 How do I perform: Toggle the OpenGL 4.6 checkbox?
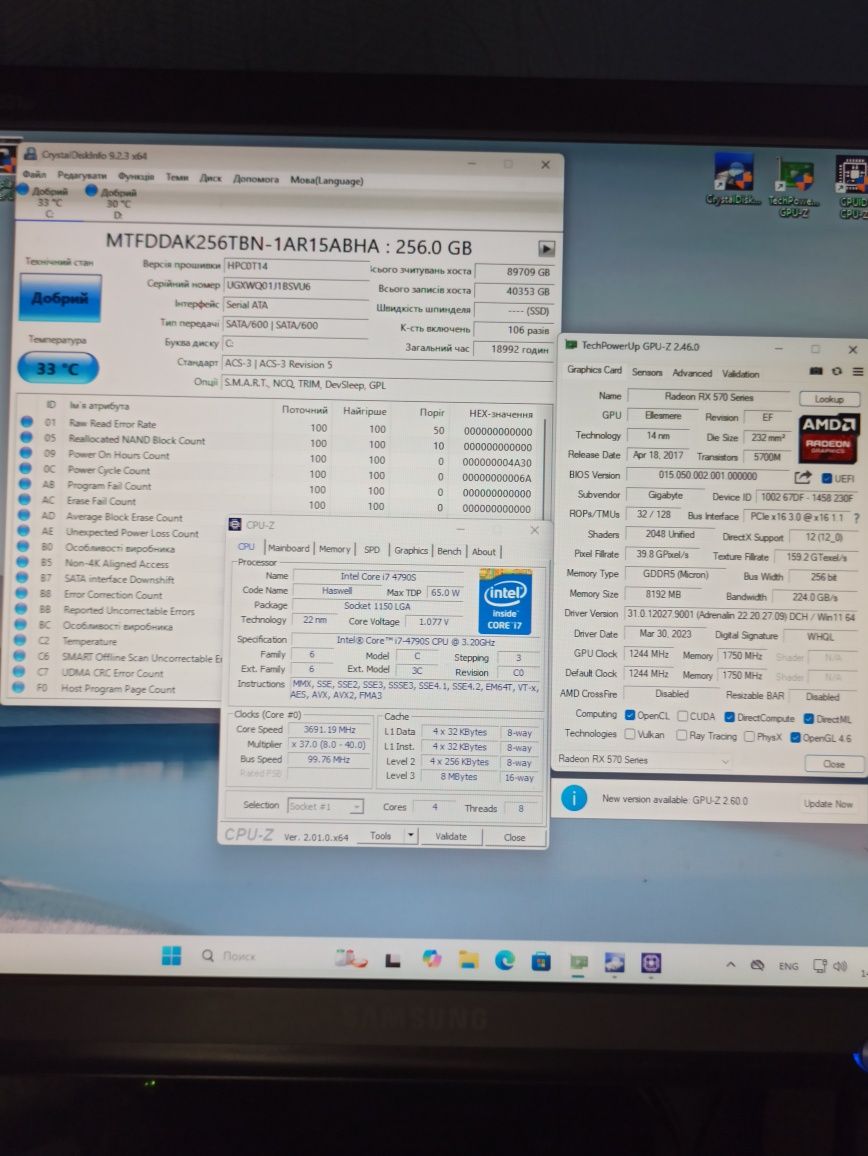tap(795, 737)
